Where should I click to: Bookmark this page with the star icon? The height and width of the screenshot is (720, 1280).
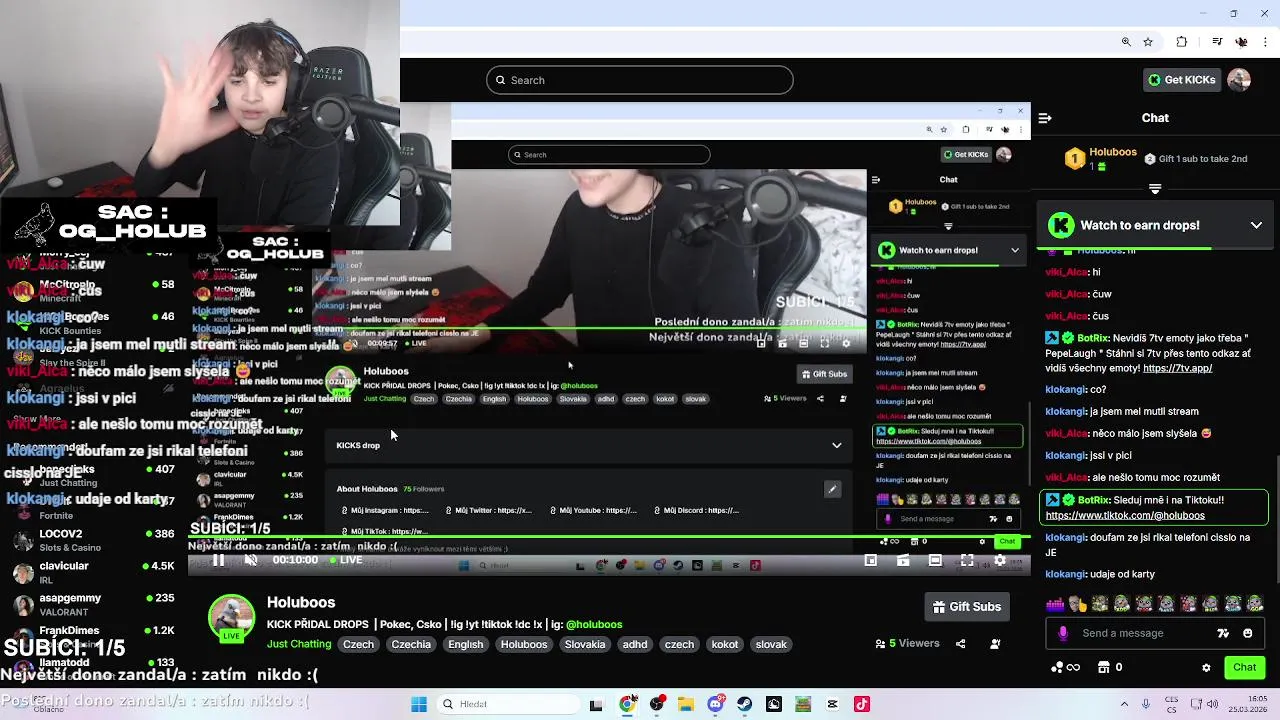[1148, 42]
